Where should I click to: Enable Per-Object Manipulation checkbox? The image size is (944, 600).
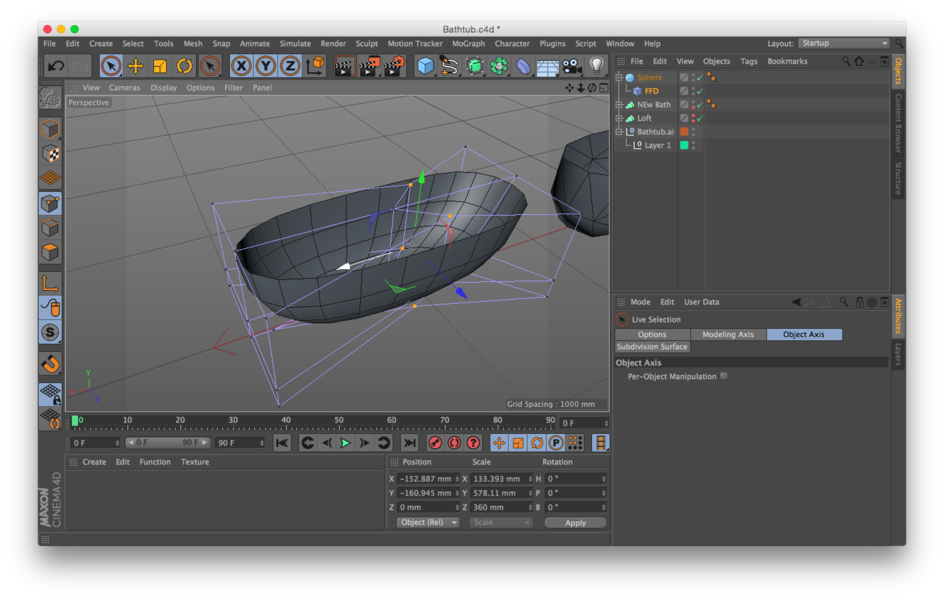point(724,376)
